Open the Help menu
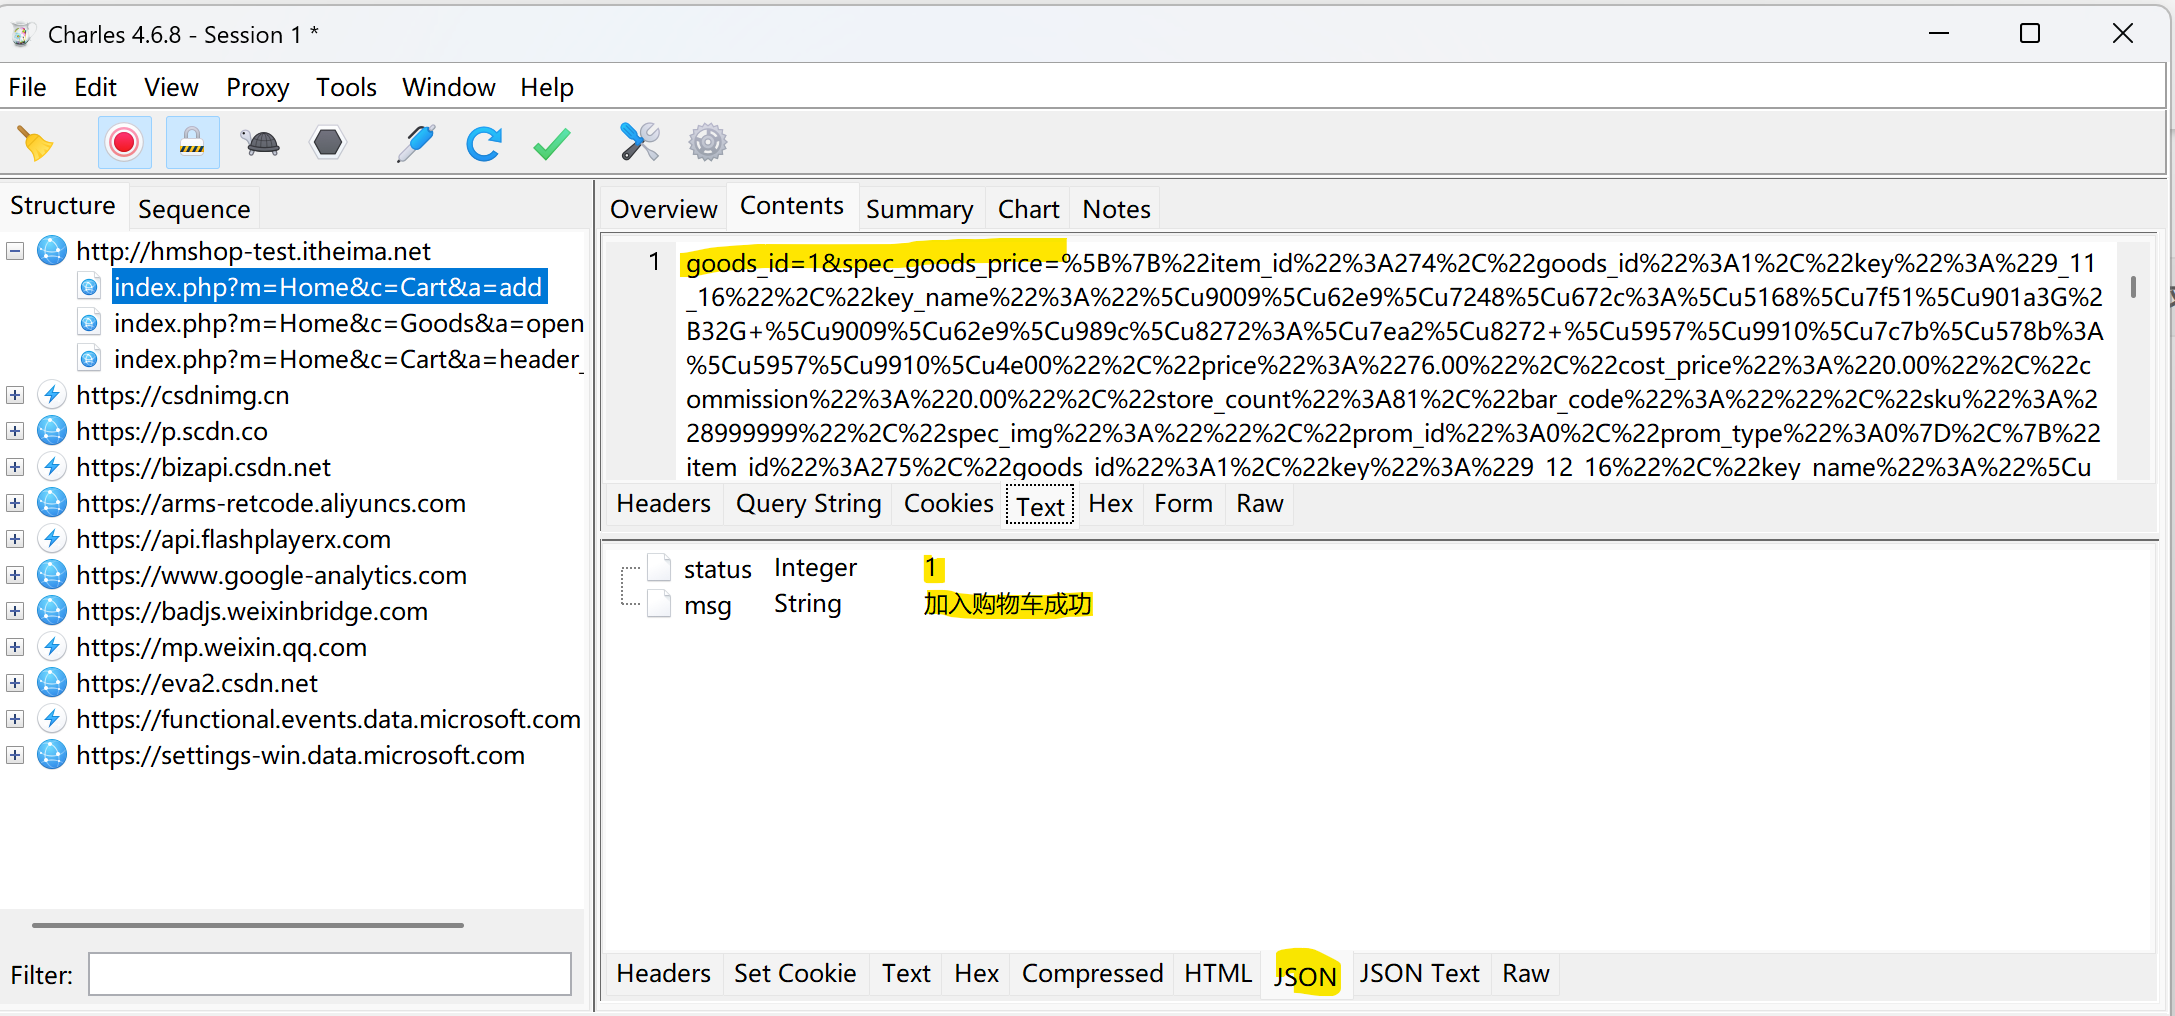The width and height of the screenshot is (2175, 1016). (547, 88)
